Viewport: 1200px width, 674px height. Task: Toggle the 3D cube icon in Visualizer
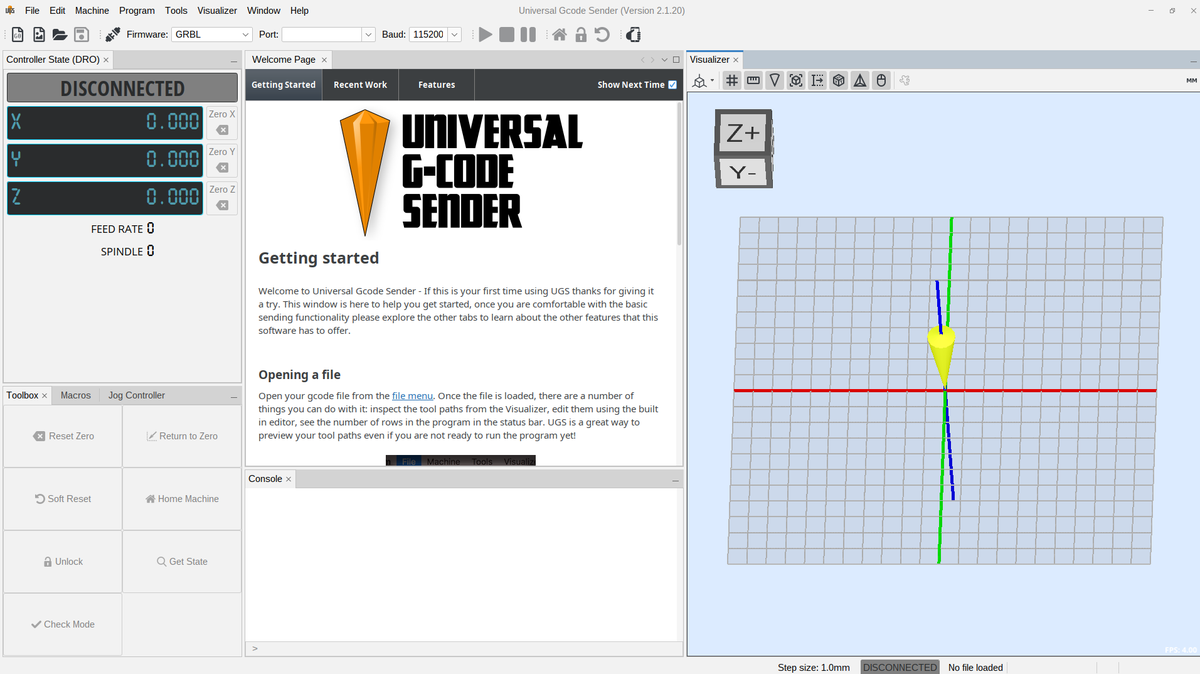tap(838, 80)
